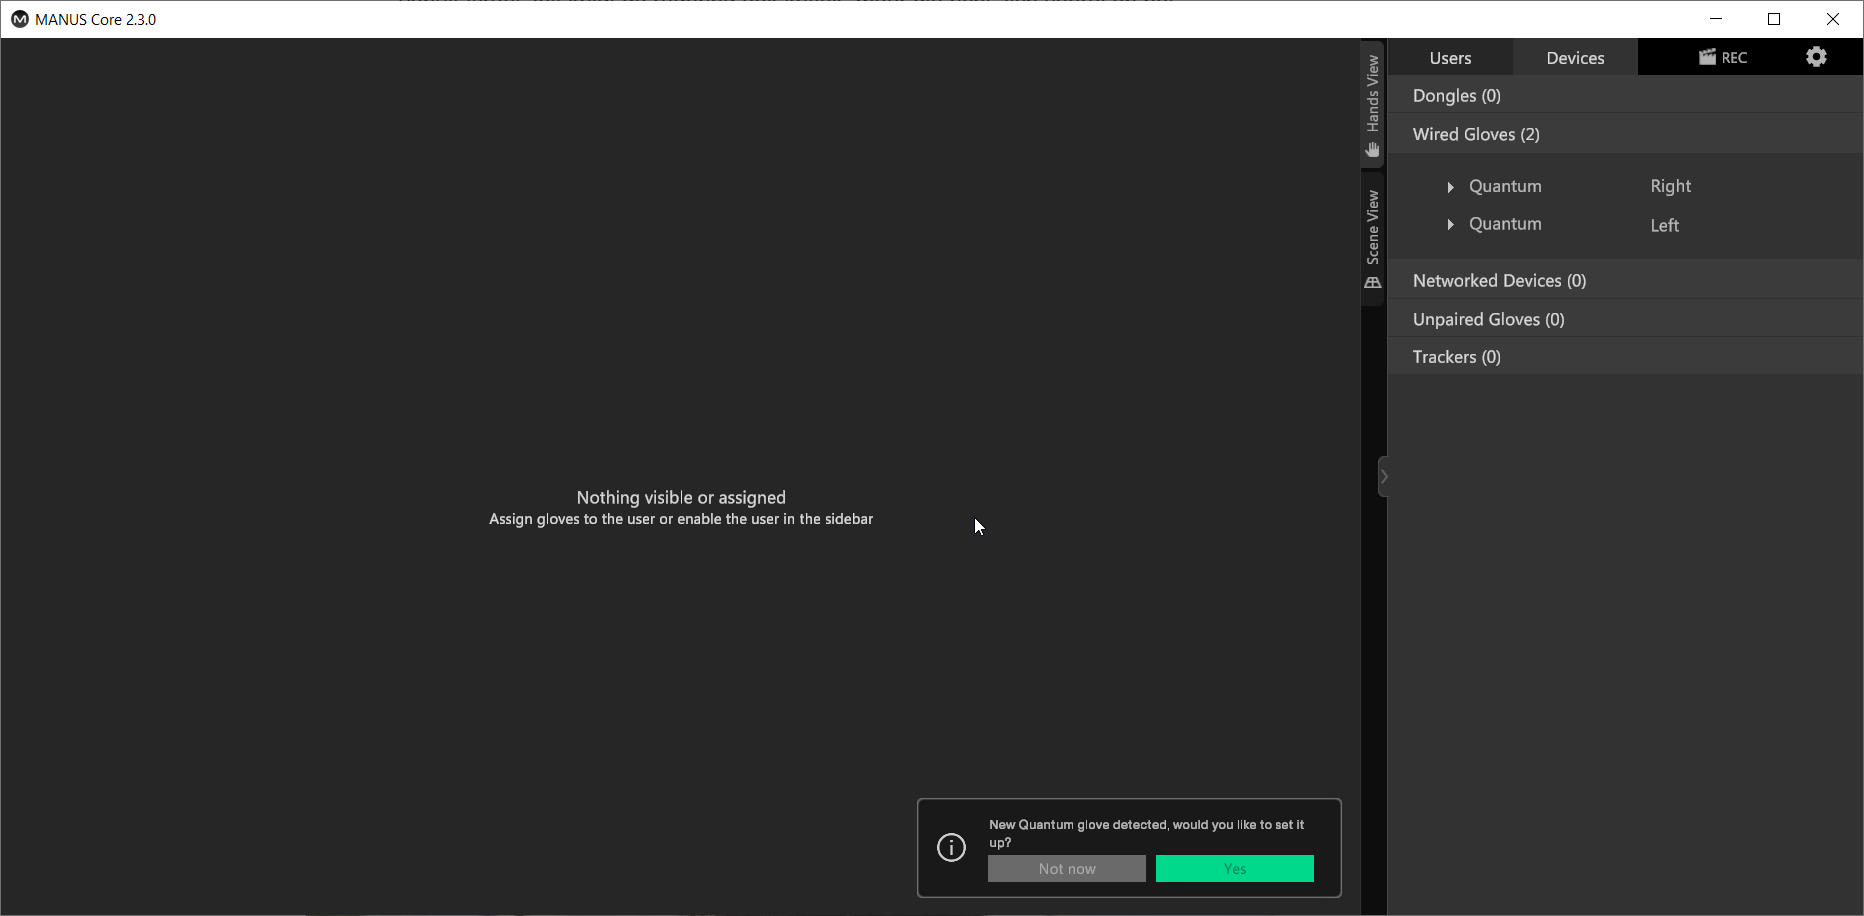Close the MANUS Core window

[x=1832, y=19]
